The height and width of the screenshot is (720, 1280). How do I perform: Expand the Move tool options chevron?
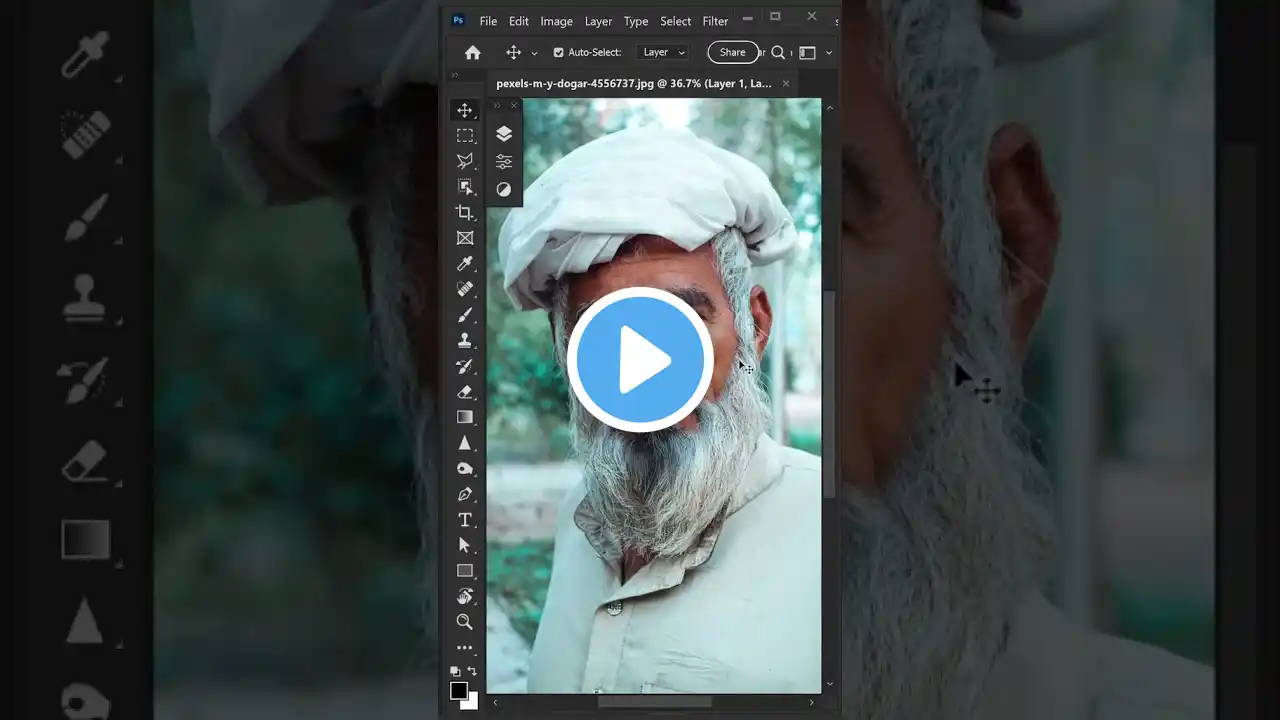(533, 52)
